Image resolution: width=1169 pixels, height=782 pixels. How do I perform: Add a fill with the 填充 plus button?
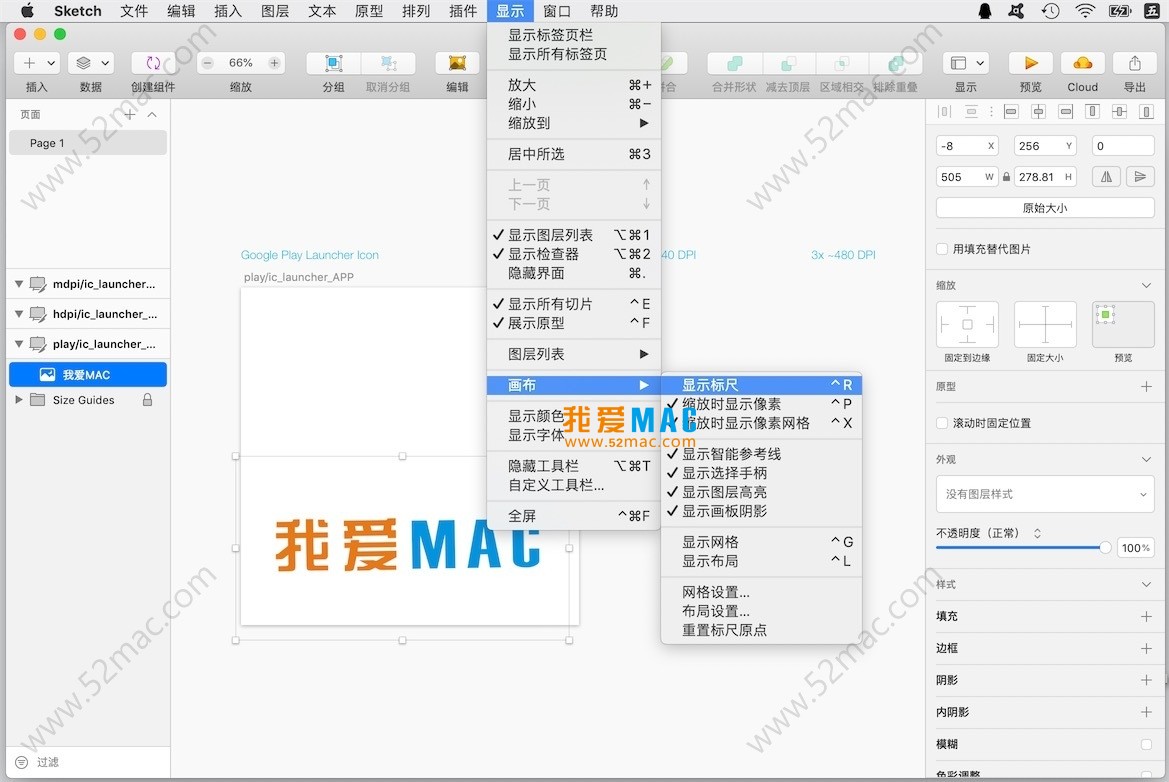1147,617
